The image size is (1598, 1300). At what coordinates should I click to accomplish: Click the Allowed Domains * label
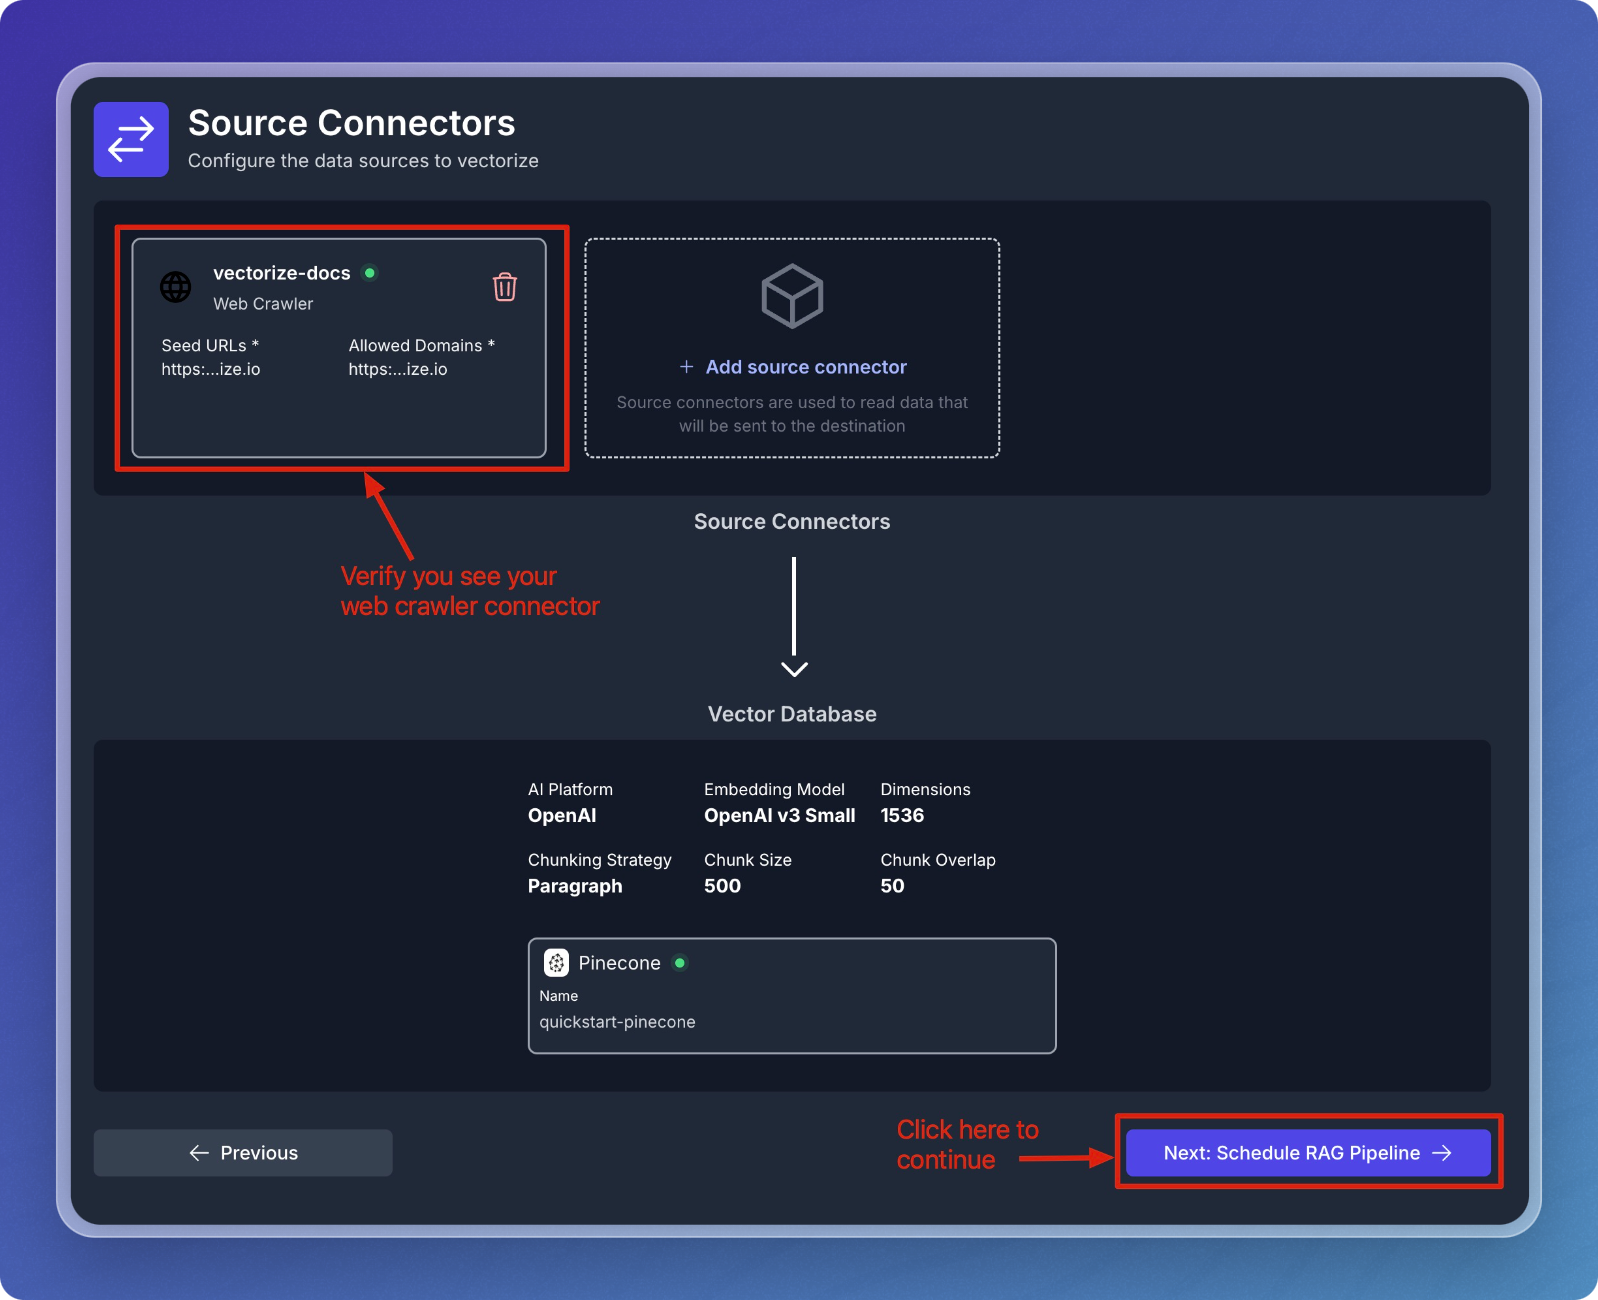422,345
